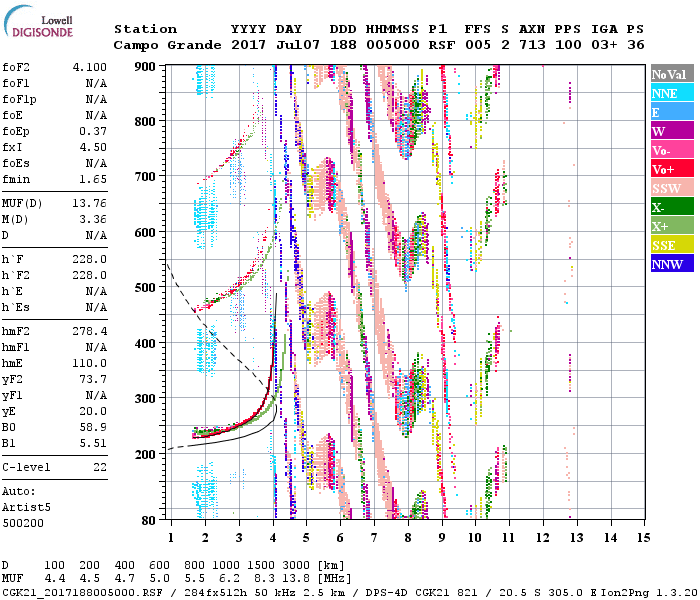
Task: Select the NoVal gray legend swatch
Action: pos(671,74)
